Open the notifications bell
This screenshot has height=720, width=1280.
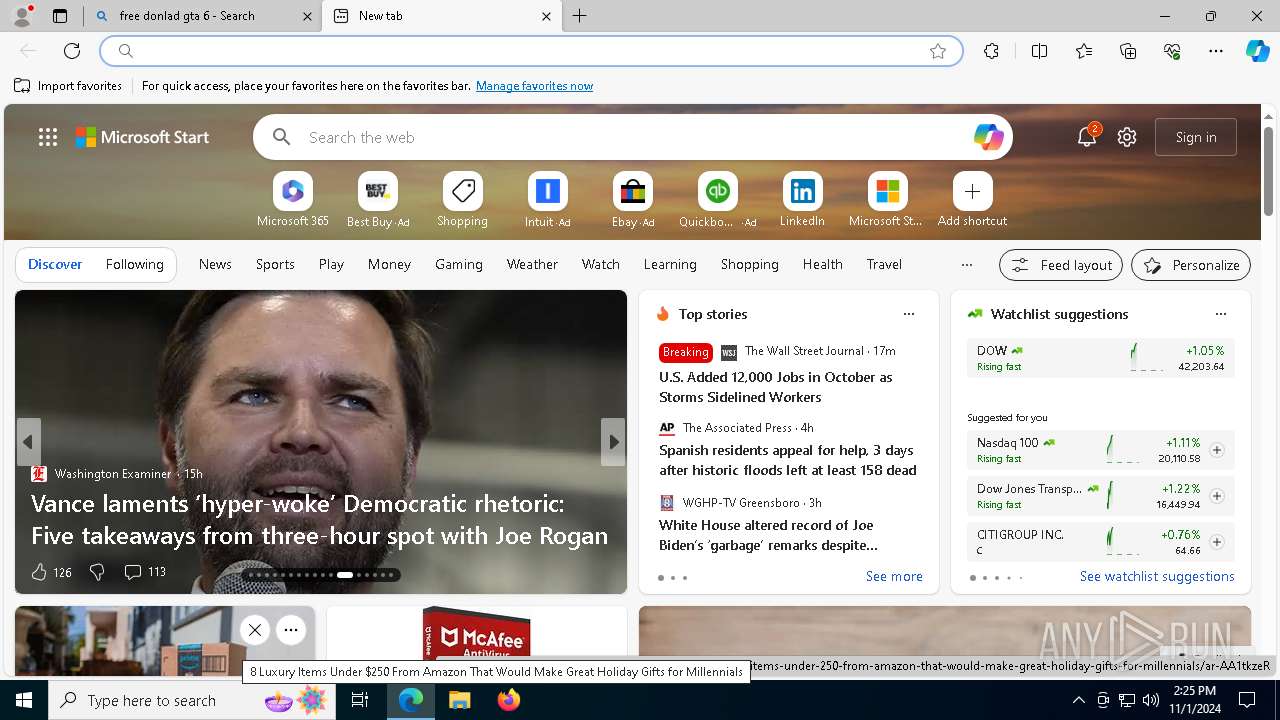pos(1087,137)
